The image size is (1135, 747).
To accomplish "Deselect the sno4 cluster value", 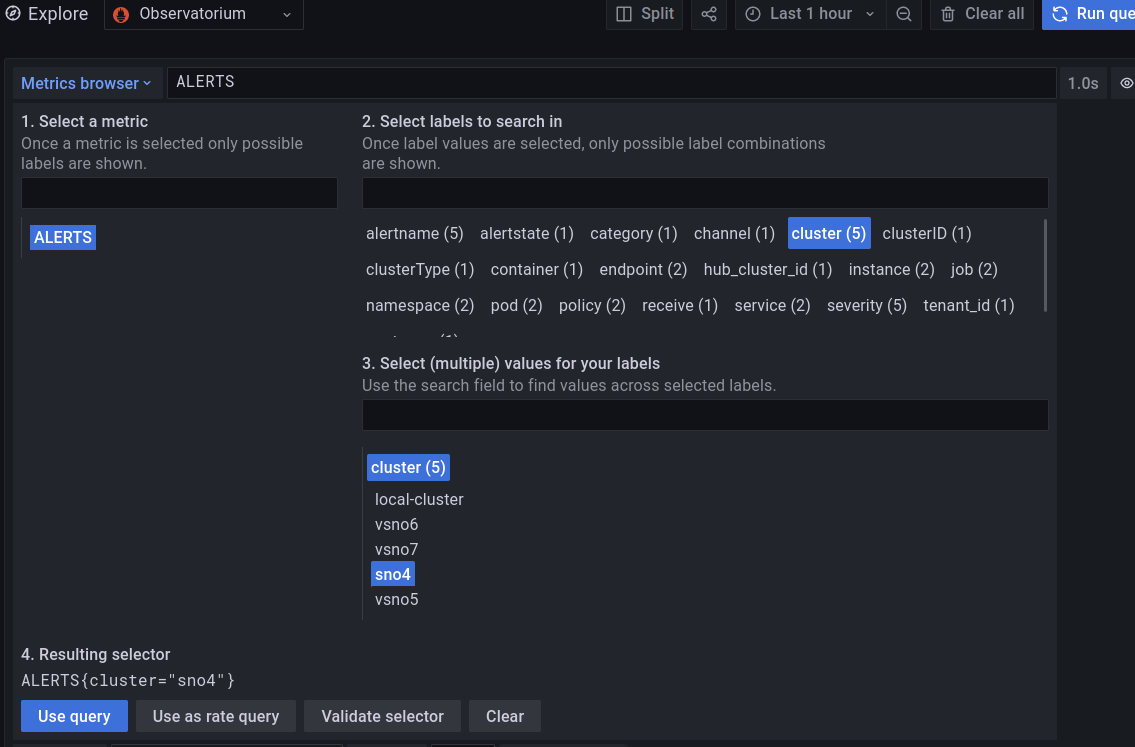I will pos(392,574).
